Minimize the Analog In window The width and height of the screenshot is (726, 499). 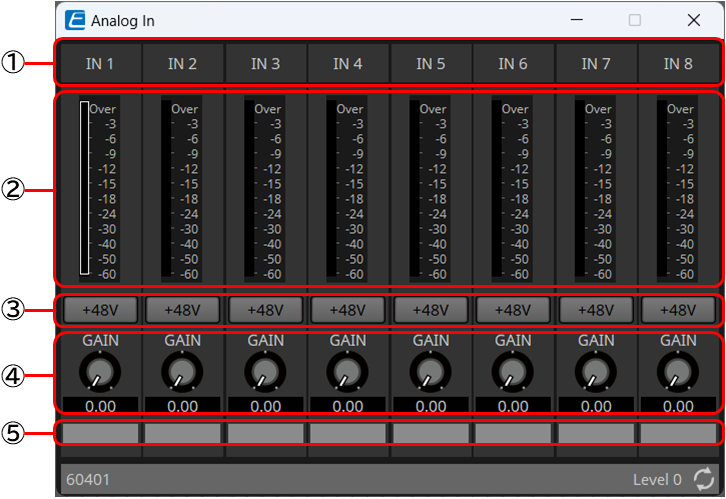tap(576, 20)
